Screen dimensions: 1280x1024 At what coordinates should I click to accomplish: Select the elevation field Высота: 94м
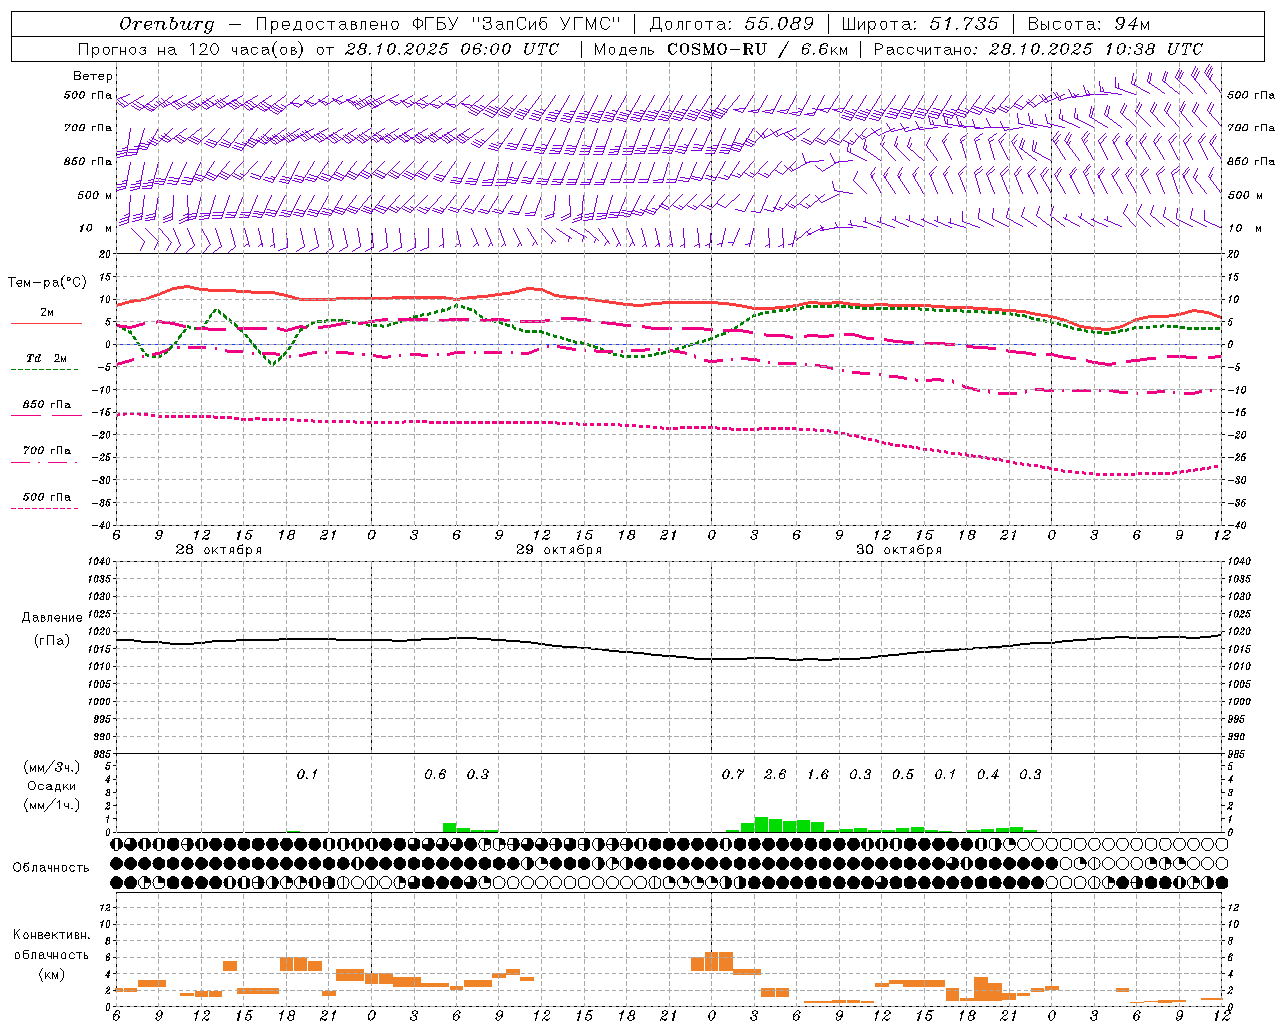tap(1089, 24)
